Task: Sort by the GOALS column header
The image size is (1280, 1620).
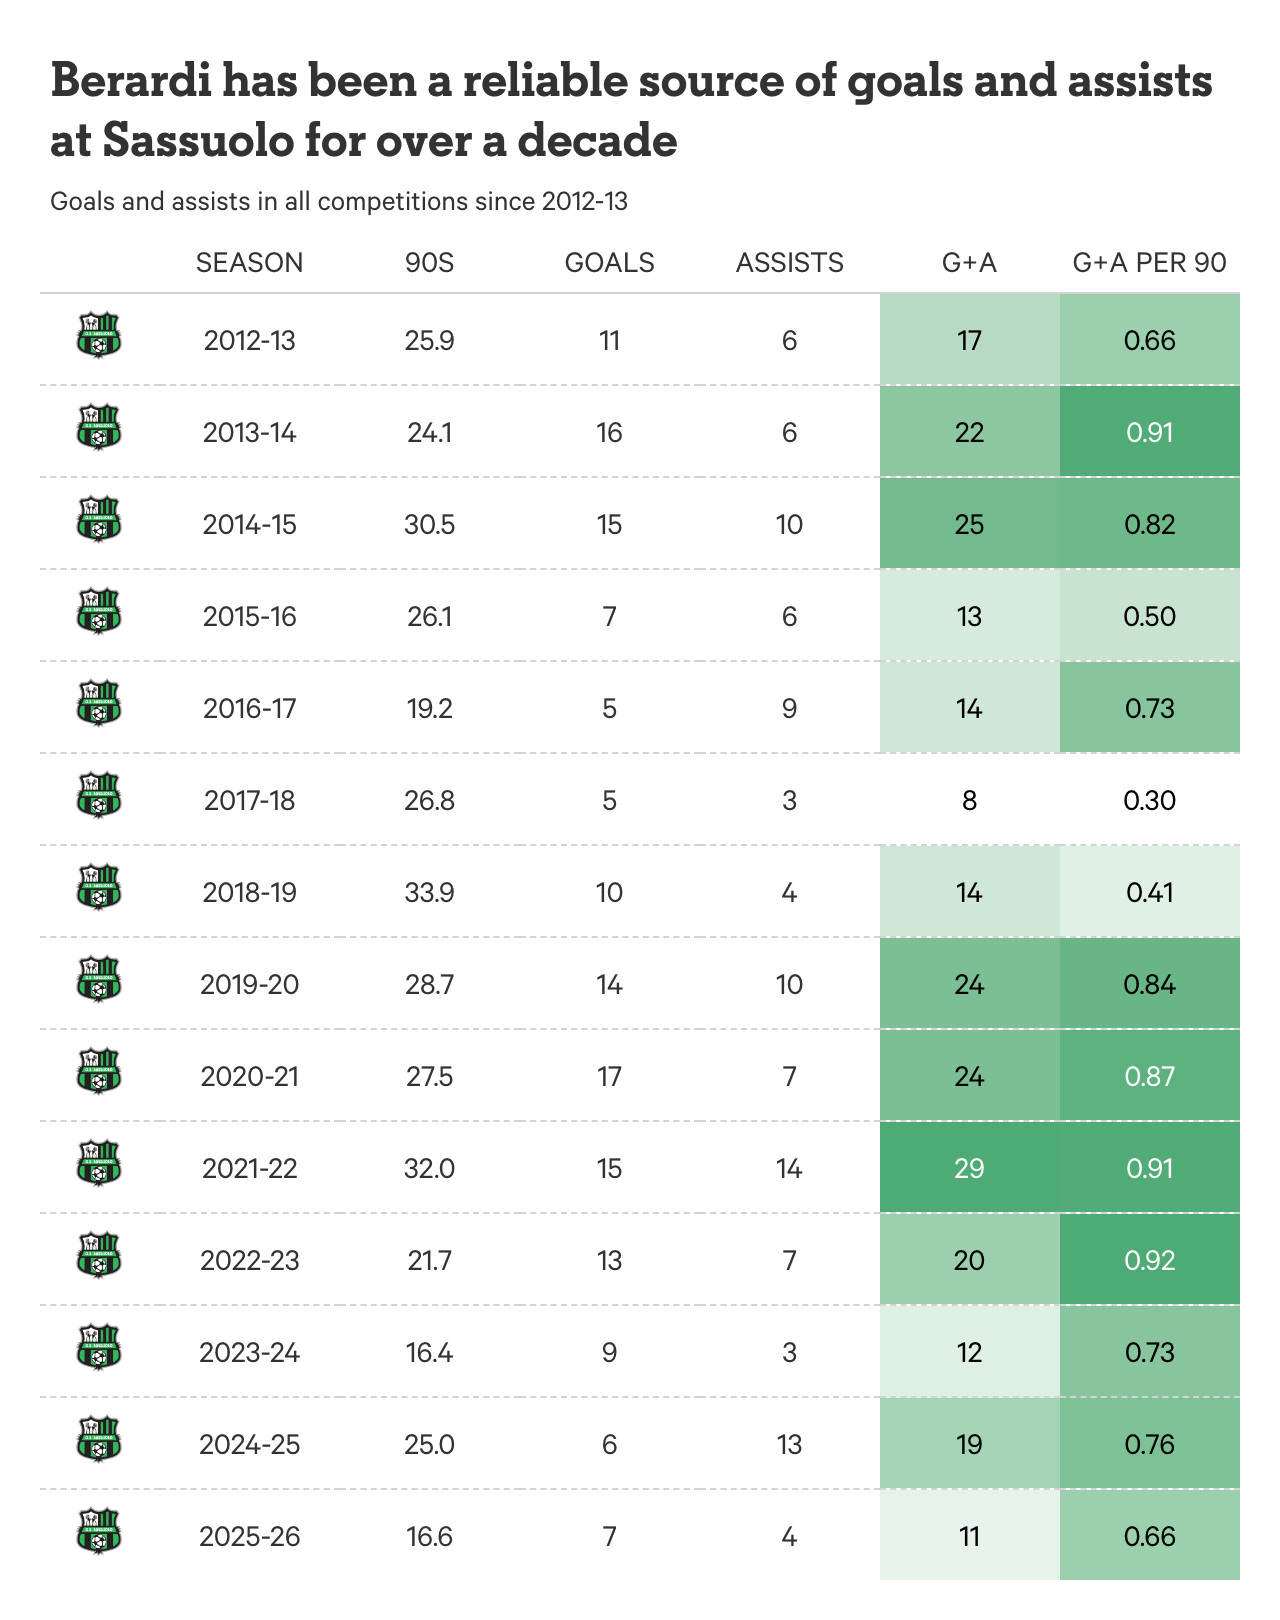Action: [x=609, y=263]
